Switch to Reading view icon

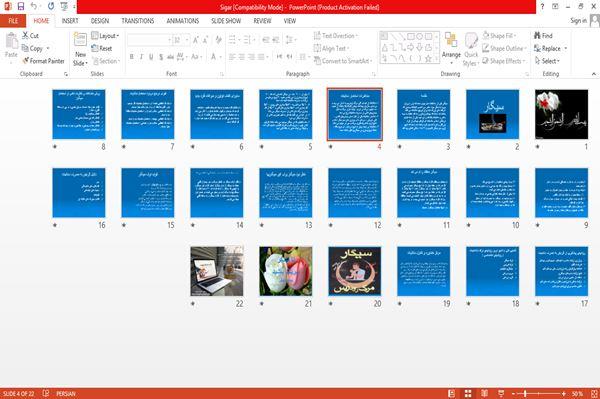(484, 394)
